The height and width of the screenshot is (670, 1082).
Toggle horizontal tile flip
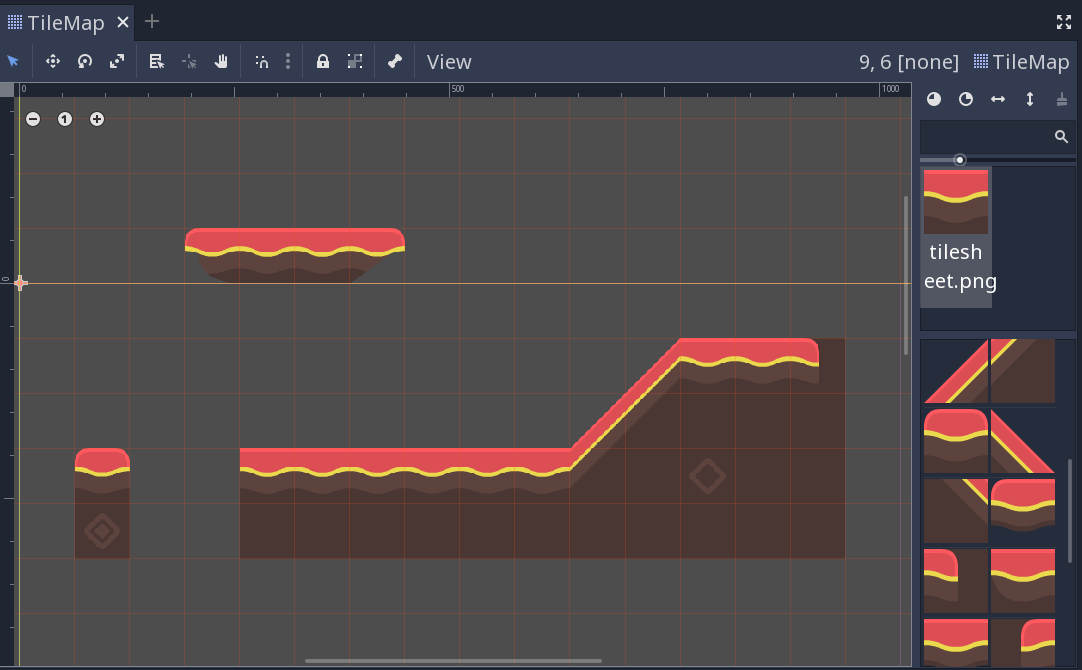click(x=998, y=99)
